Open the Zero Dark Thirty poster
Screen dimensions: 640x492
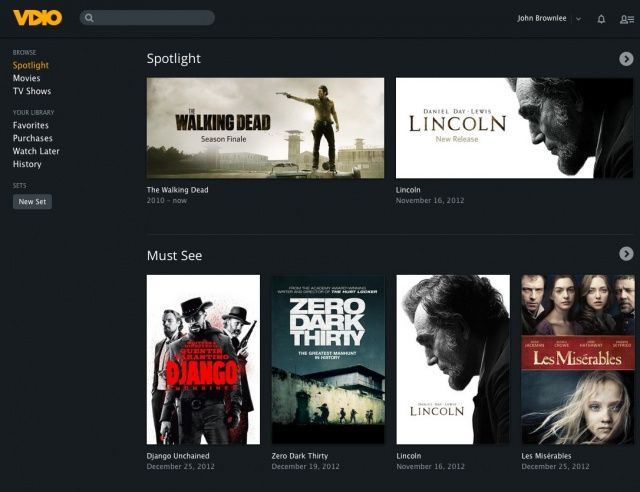click(328, 359)
